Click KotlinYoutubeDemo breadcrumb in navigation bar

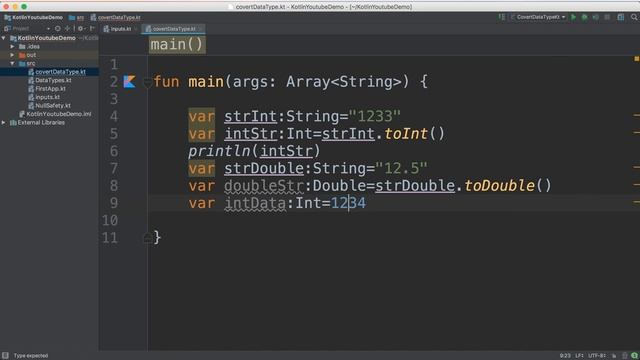pyautogui.click(x=33, y=18)
